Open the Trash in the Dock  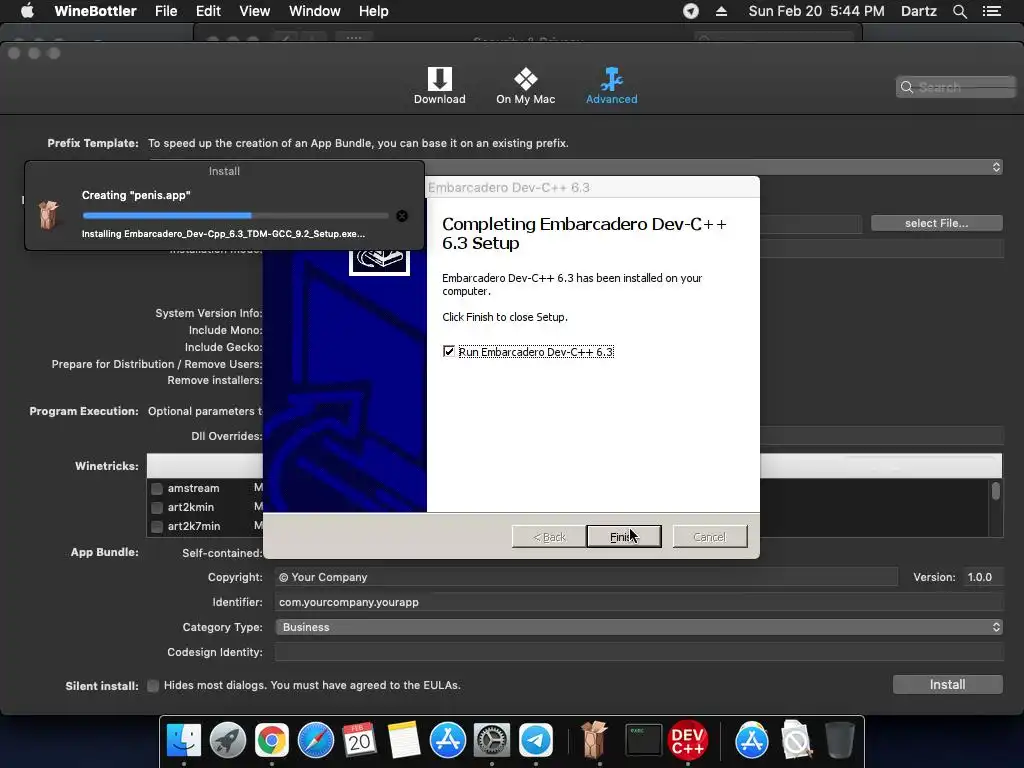840,741
